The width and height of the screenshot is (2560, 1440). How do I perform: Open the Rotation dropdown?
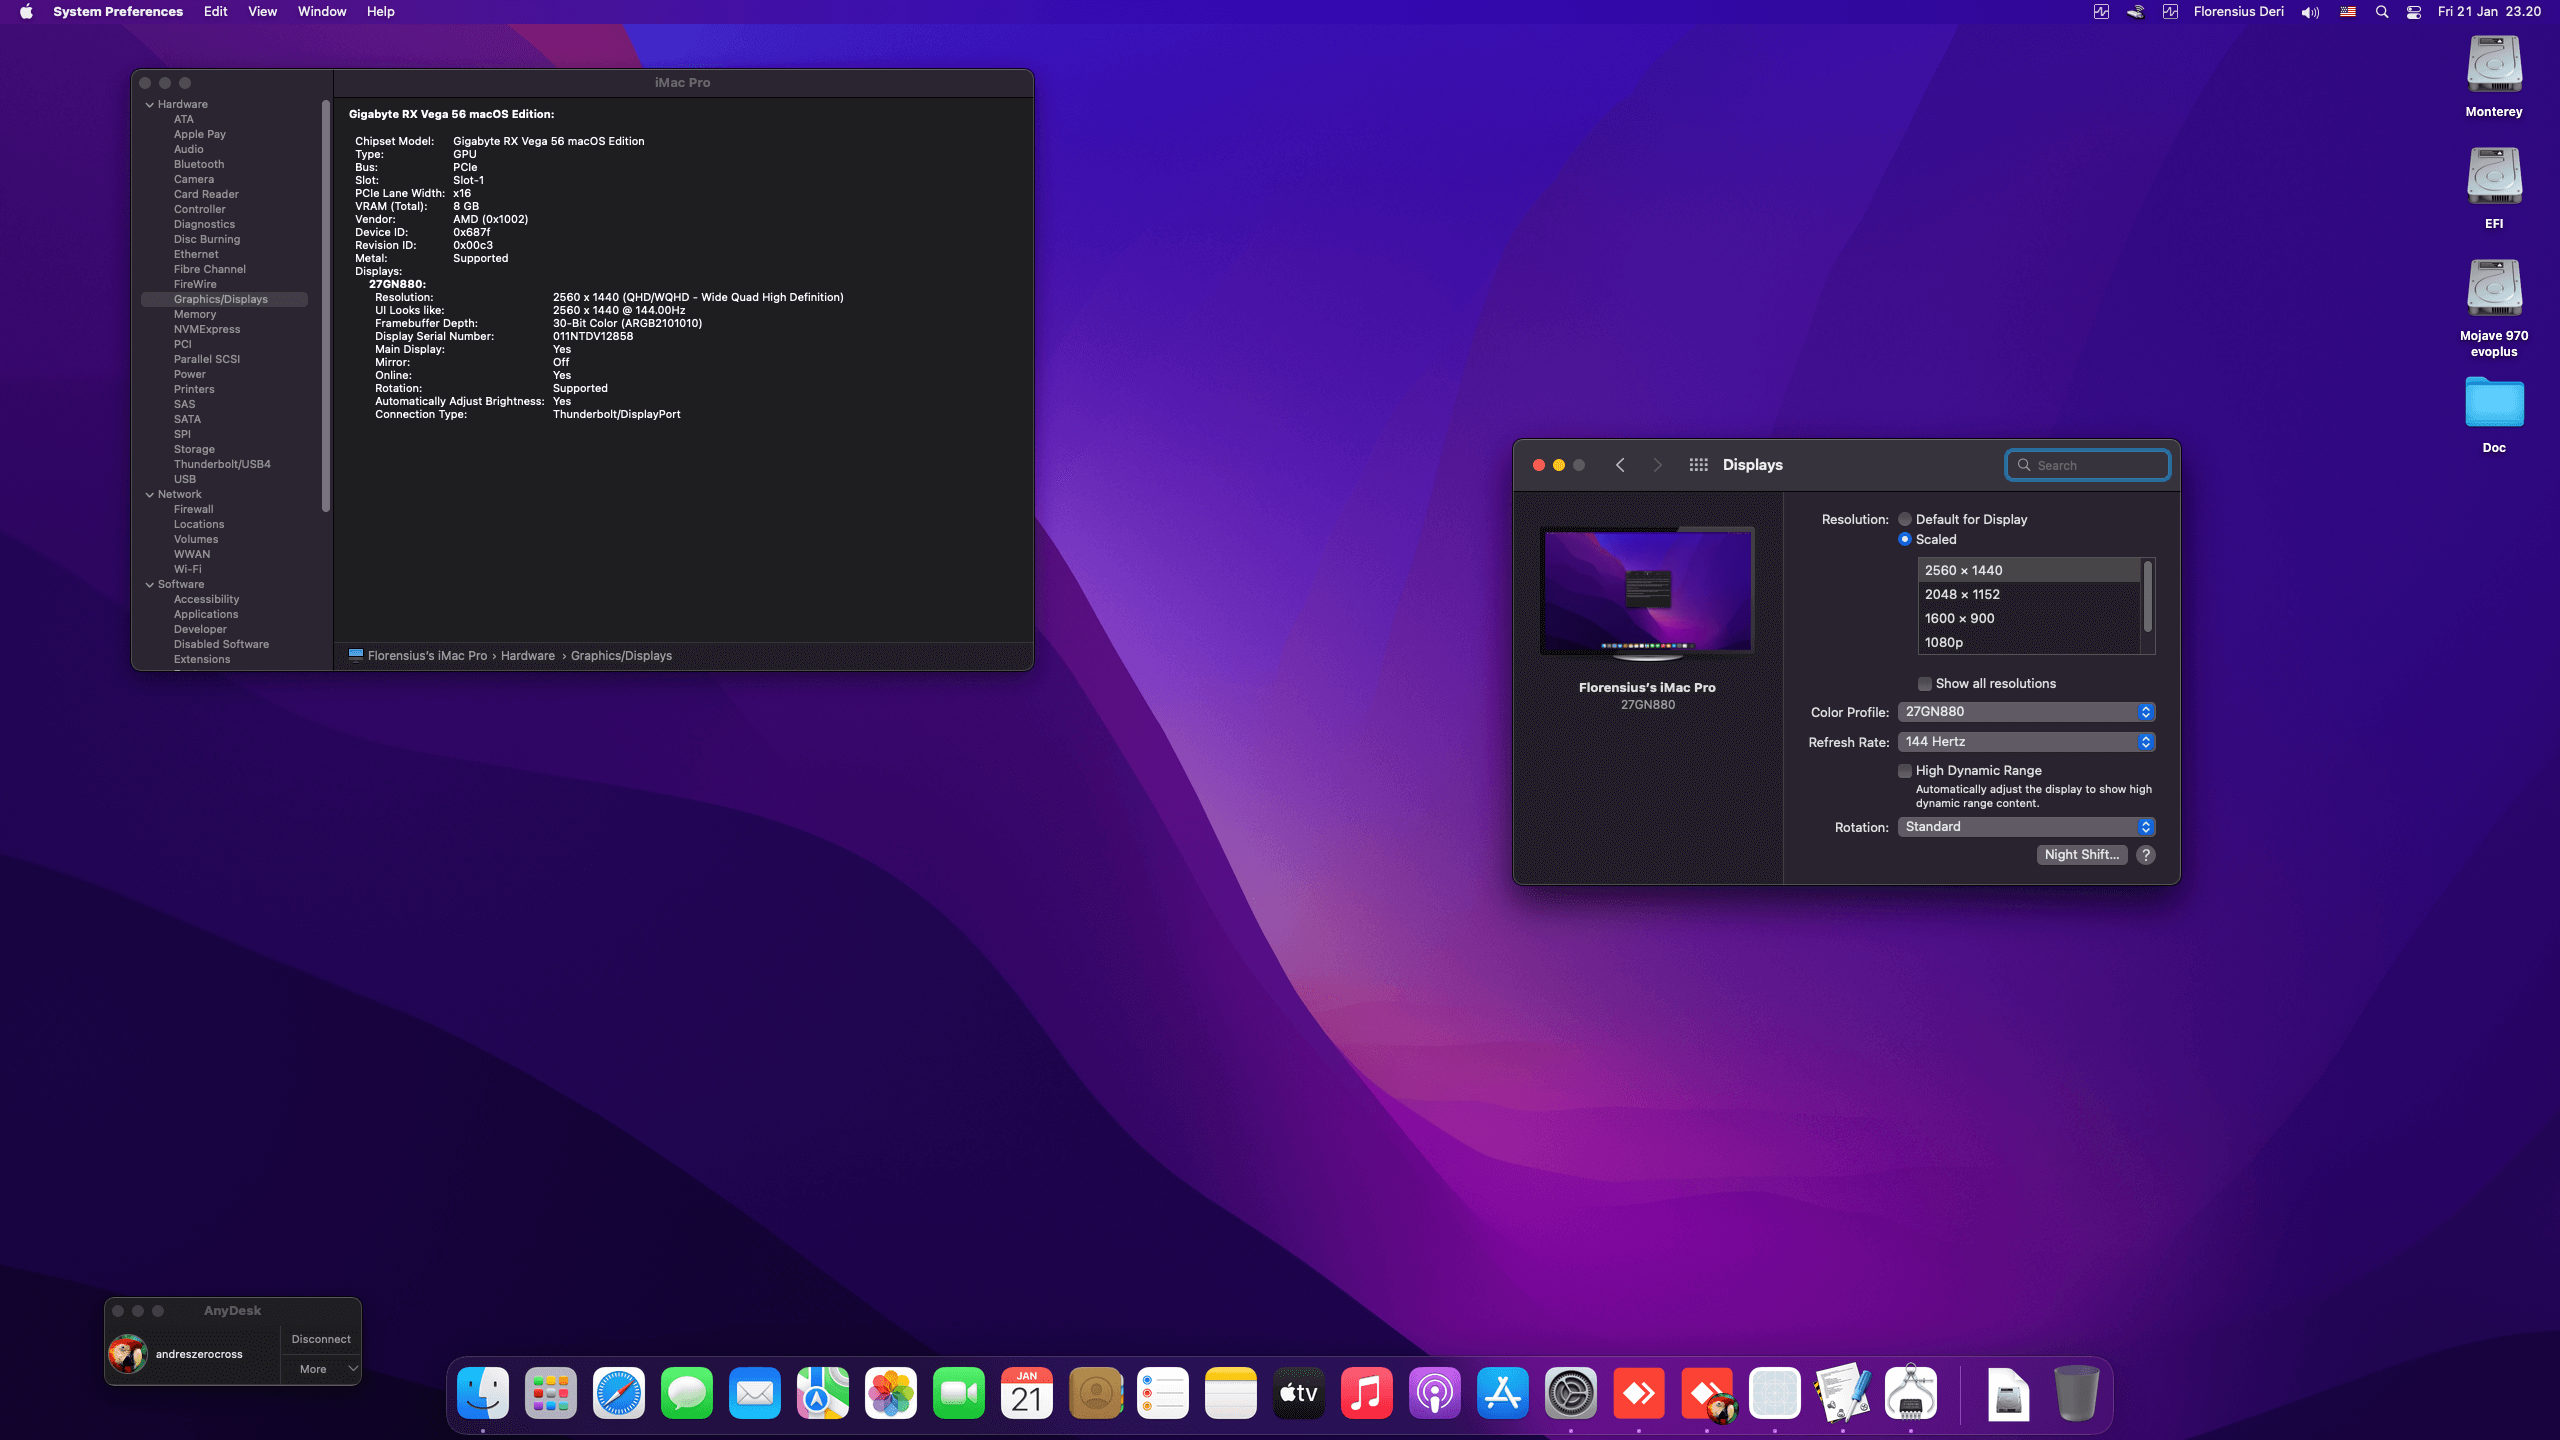pos(2026,827)
